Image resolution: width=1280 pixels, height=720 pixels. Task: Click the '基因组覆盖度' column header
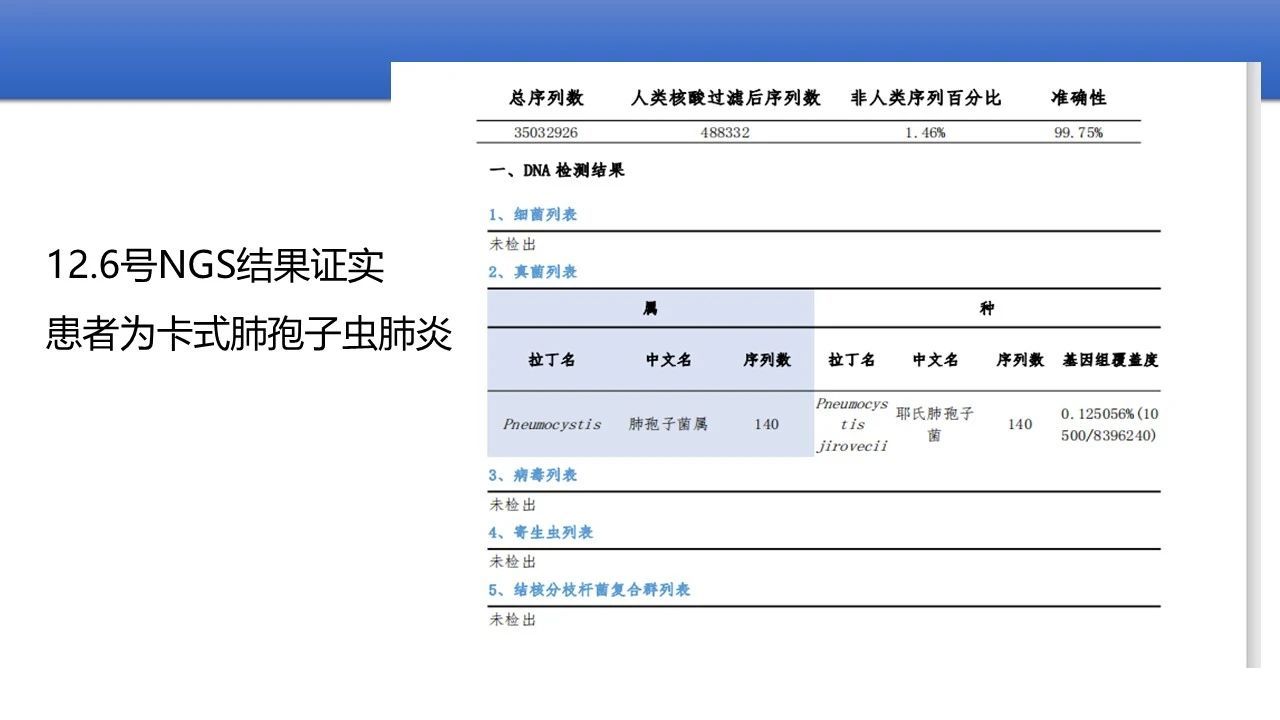pyautogui.click(x=1110, y=360)
